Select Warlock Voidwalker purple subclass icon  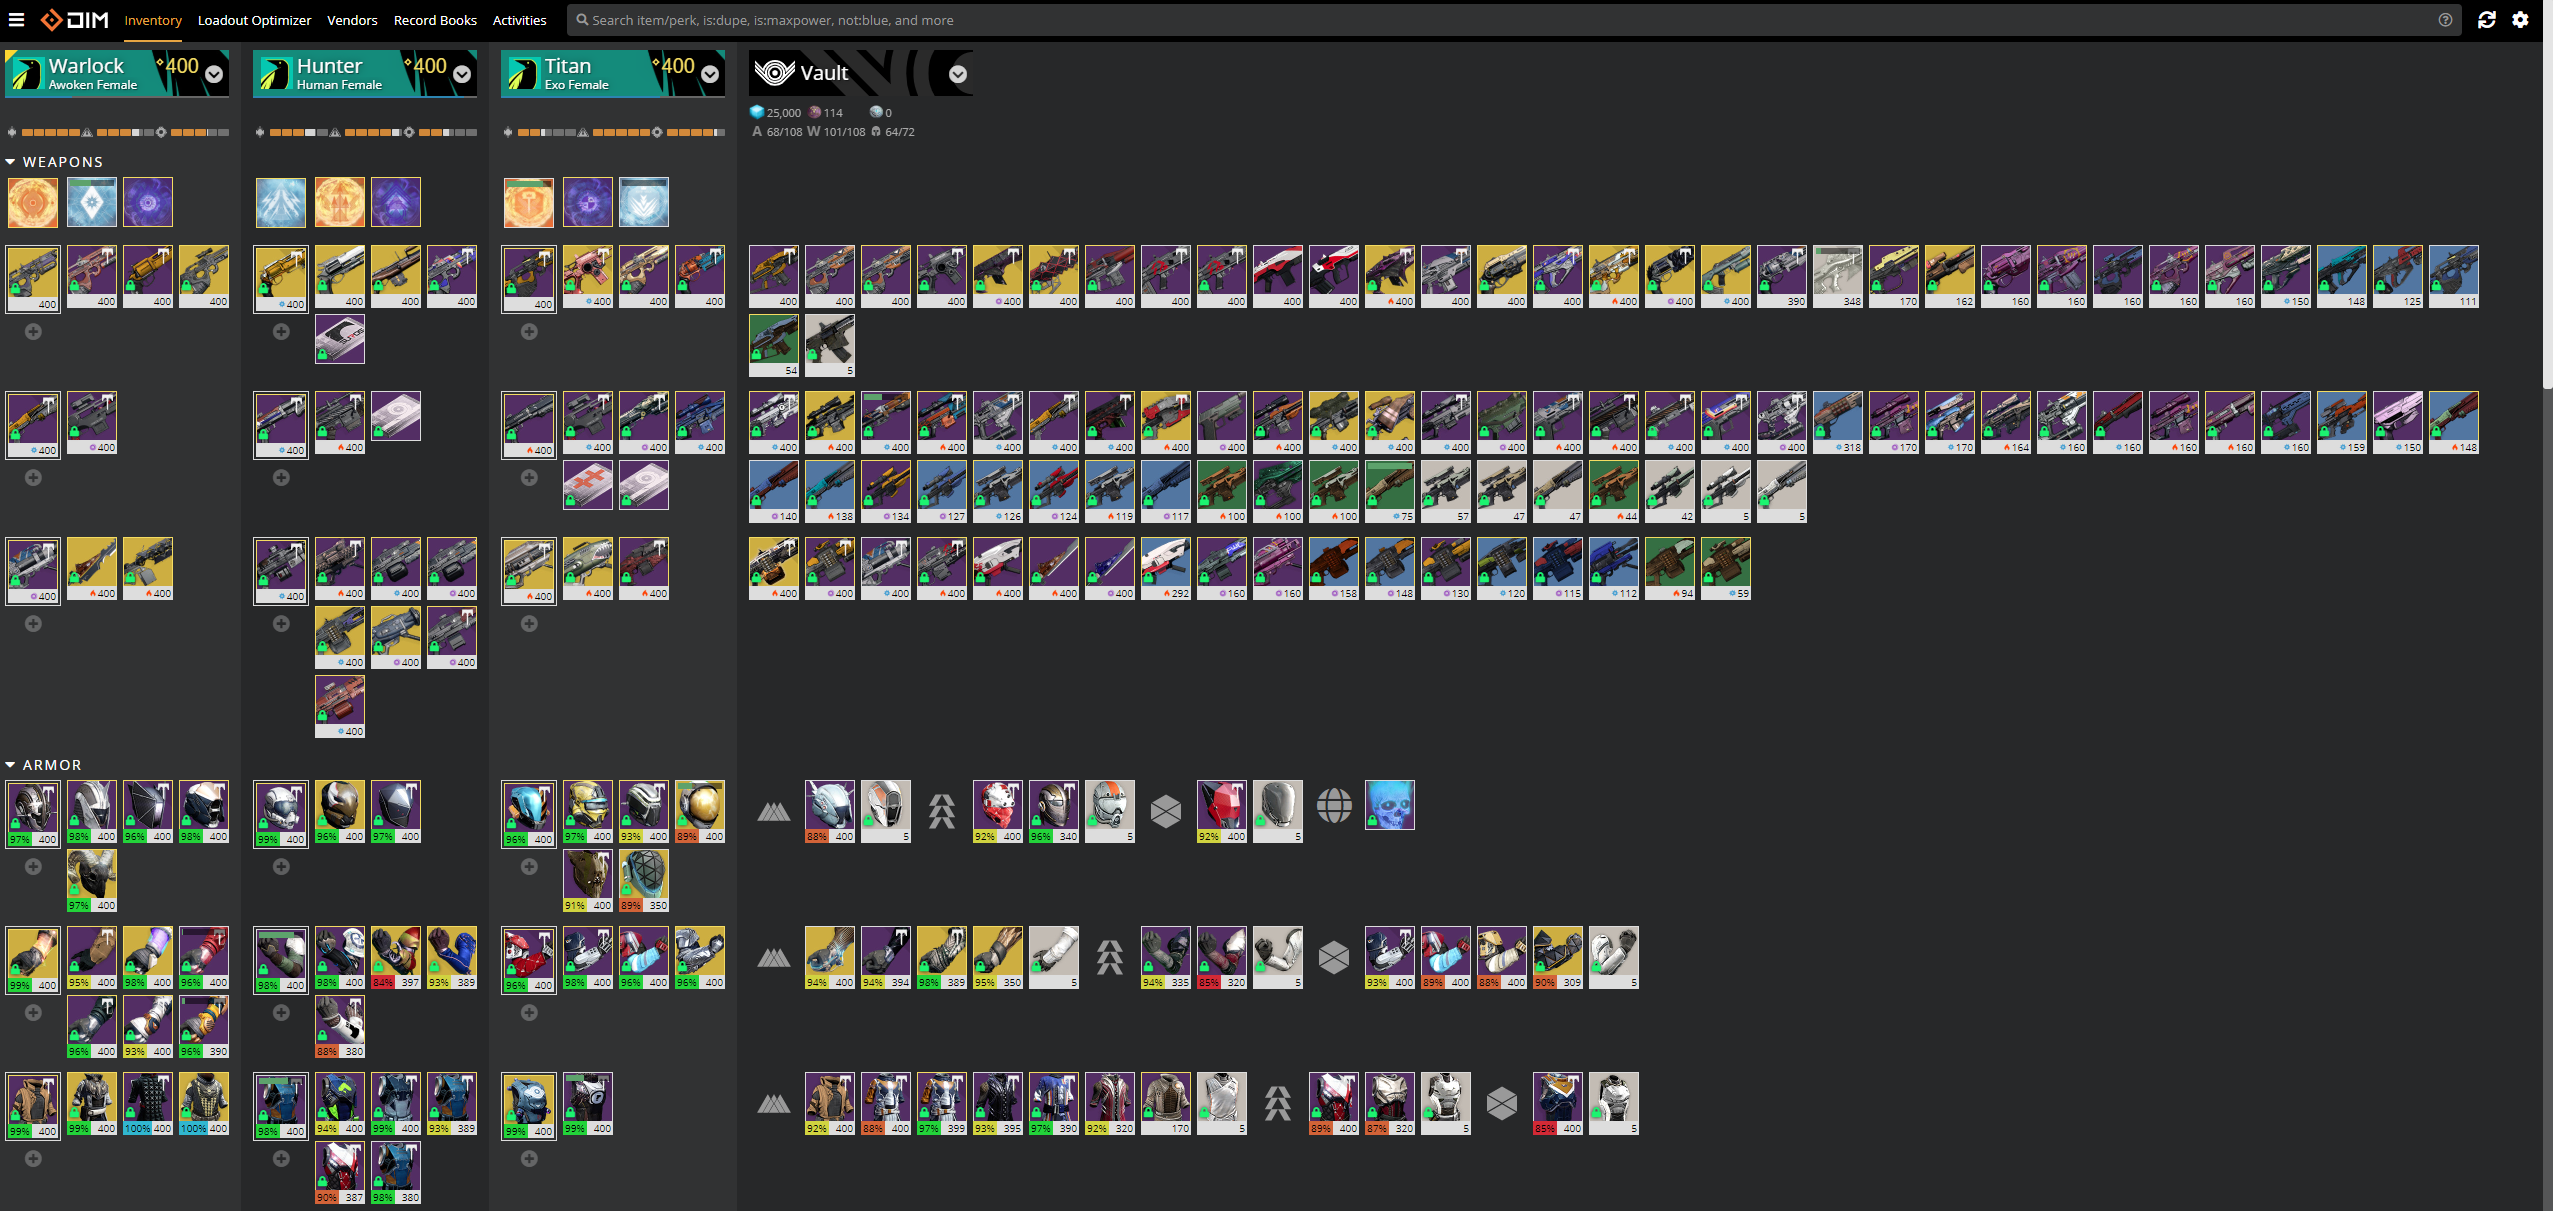(x=148, y=203)
